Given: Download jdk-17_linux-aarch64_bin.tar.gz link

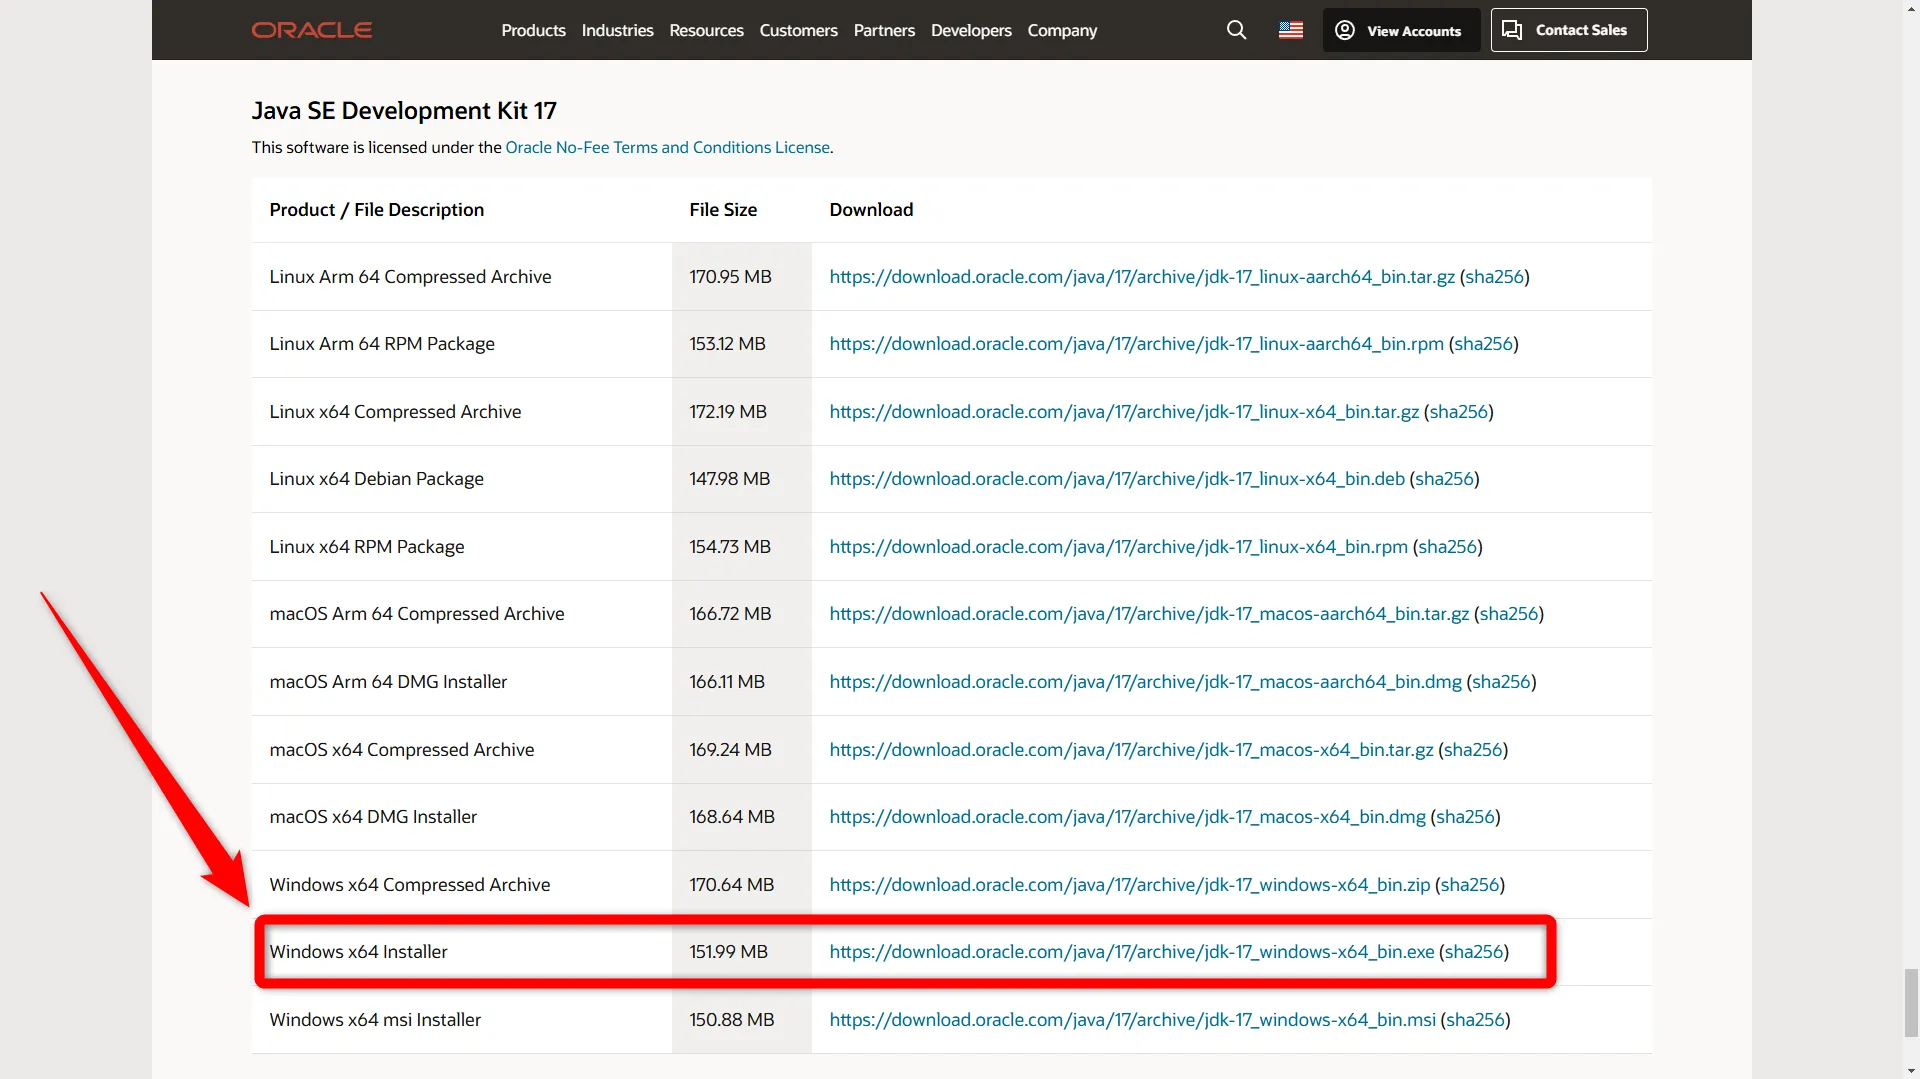Looking at the screenshot, I should pyautogui.click(x=1142, y=277).
